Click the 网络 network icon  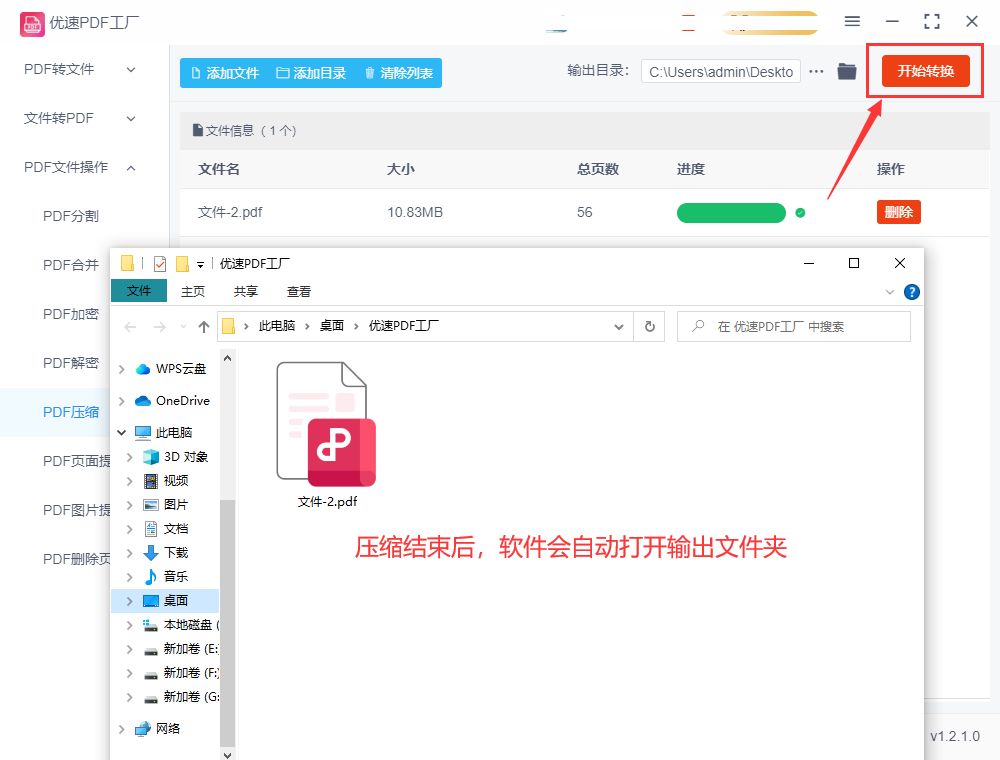143,729
